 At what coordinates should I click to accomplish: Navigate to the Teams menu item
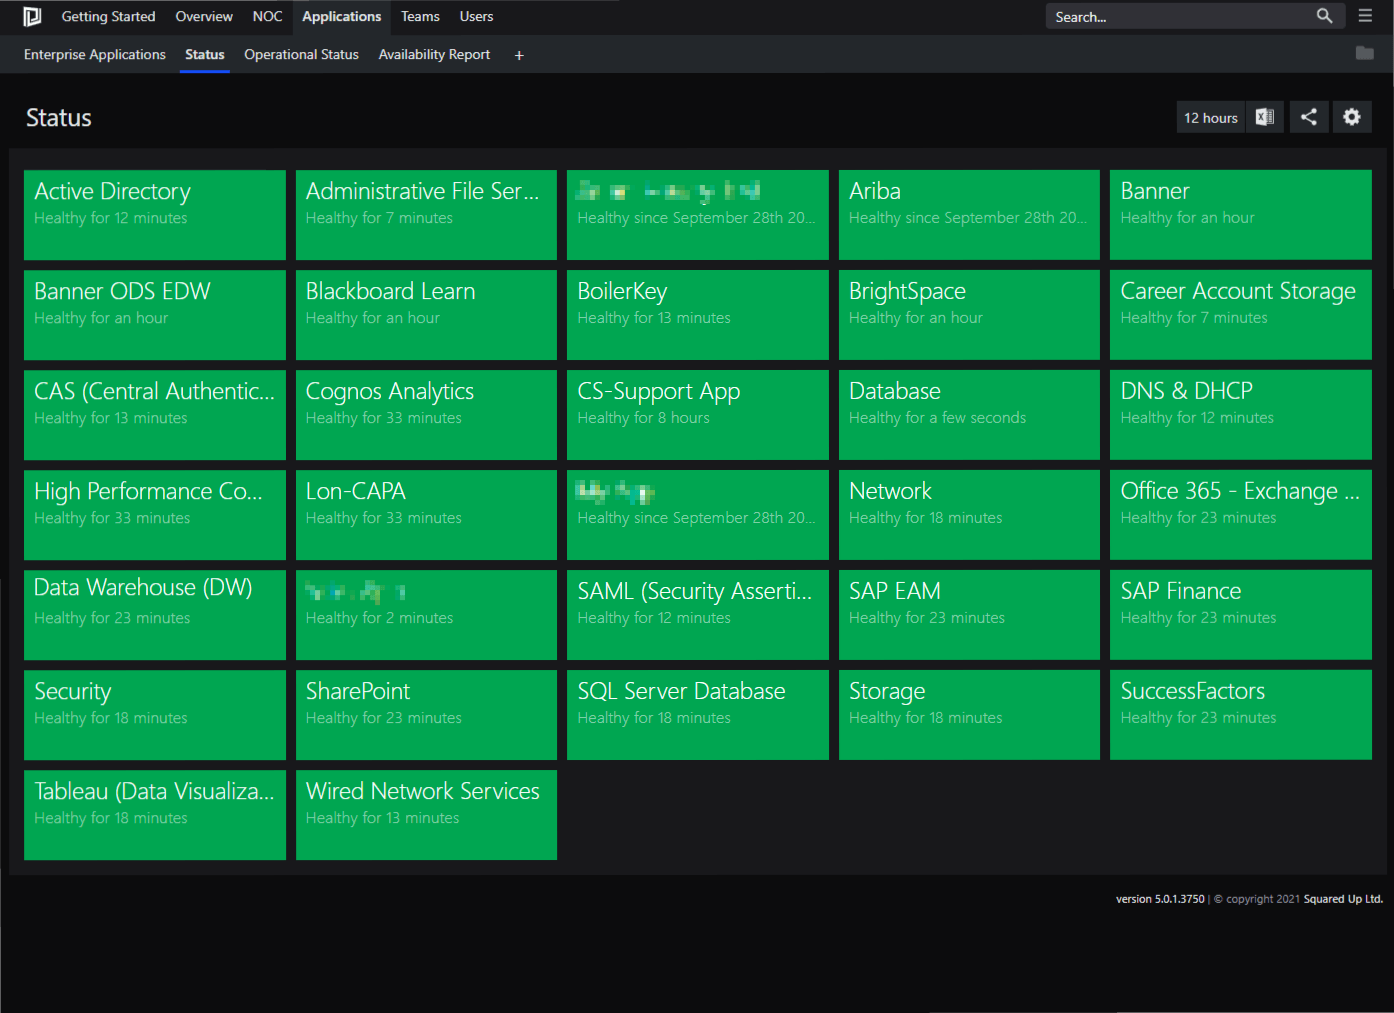click(419, 16)
